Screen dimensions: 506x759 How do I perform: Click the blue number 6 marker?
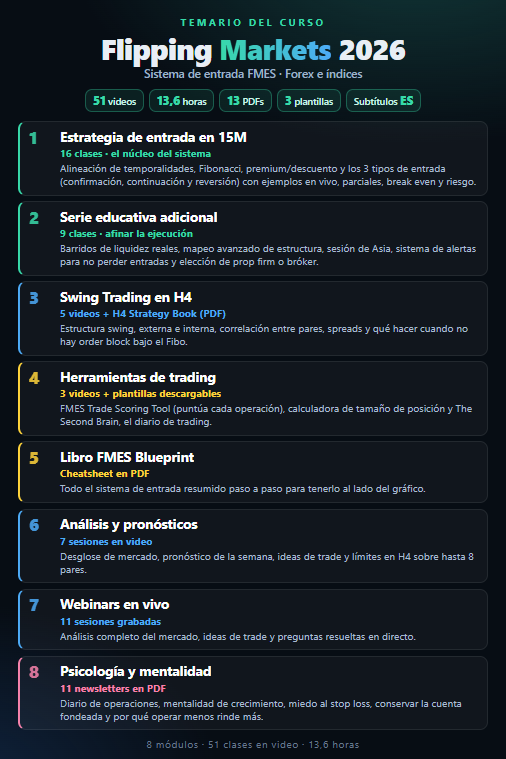pyautogui.click(x=34, y=525)
